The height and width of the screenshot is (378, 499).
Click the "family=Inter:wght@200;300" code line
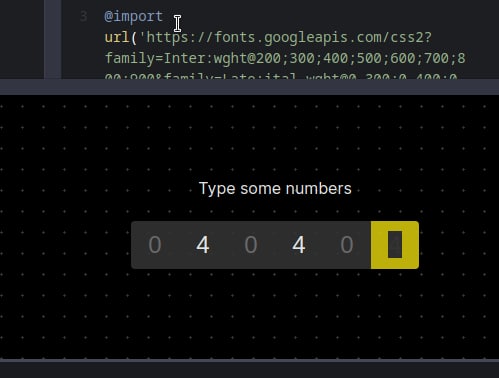(285, 58)
